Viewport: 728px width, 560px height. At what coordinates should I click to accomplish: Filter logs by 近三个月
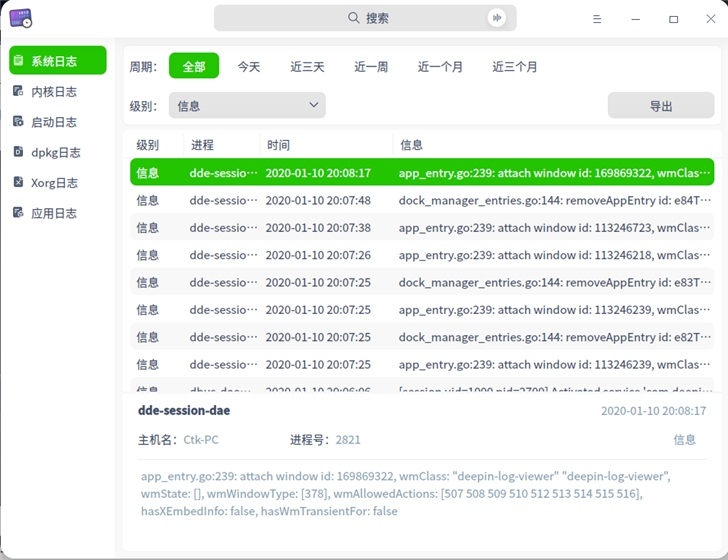click(x=514, y=67)
